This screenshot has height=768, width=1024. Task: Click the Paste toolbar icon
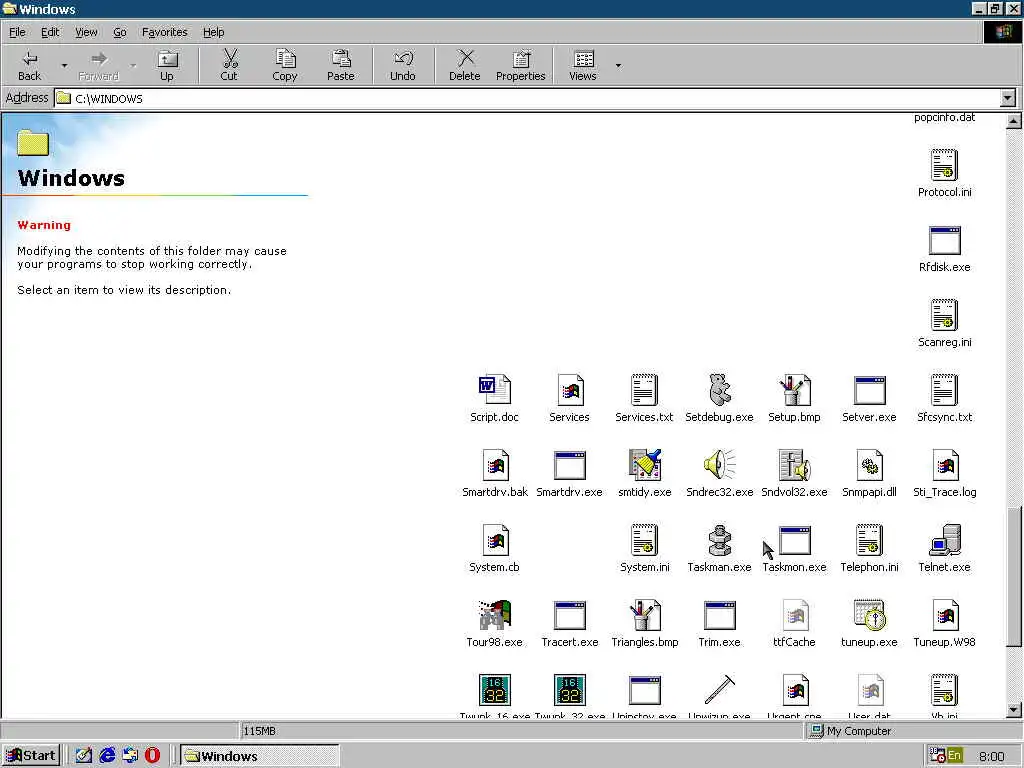point(340,65)
